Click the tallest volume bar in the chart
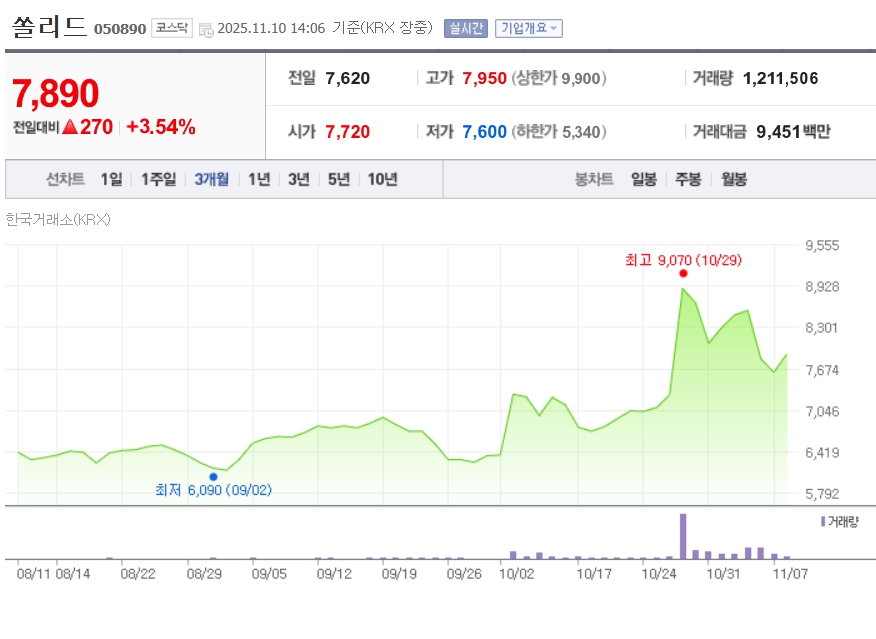Image resolution: width=876 pixels, height=639 pixels. [683, 535]
